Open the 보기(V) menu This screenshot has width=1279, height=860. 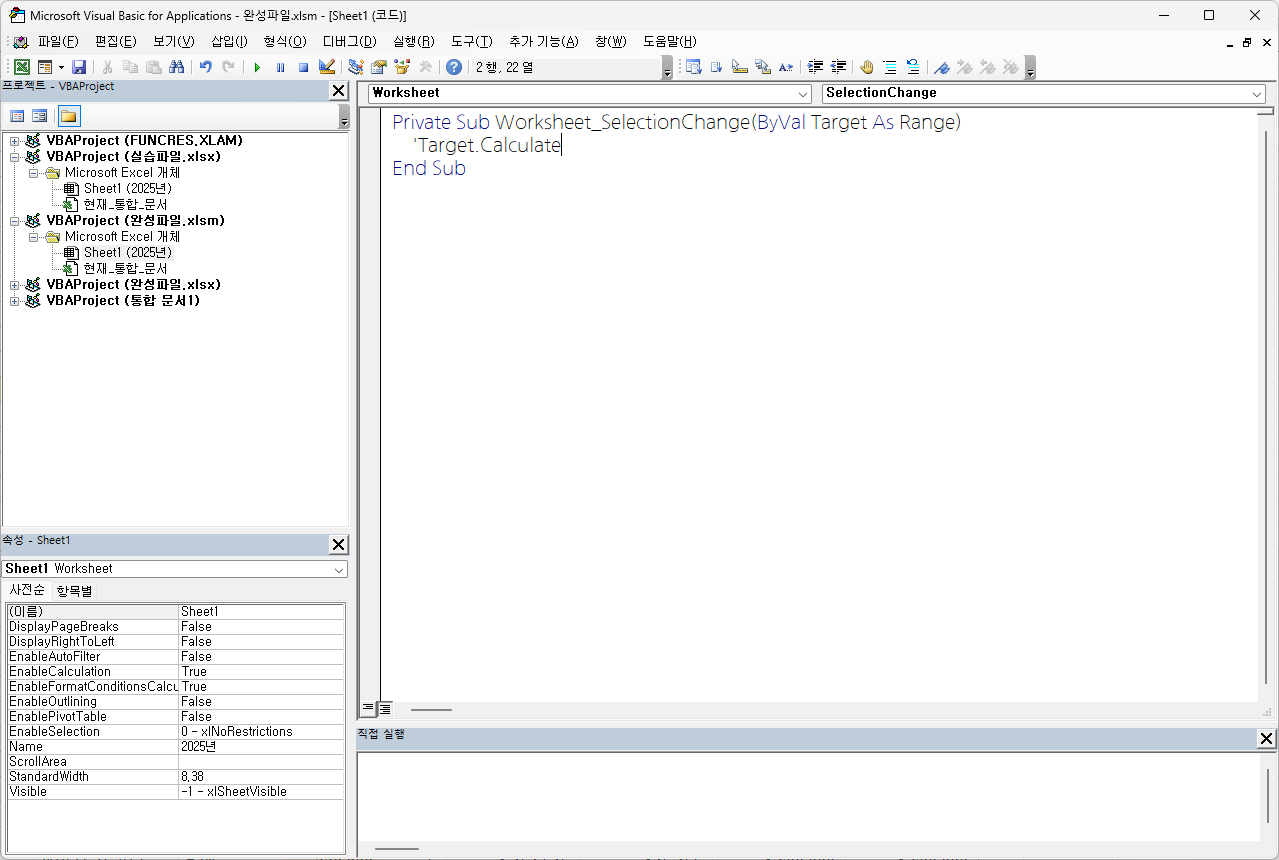pos(174,41)
